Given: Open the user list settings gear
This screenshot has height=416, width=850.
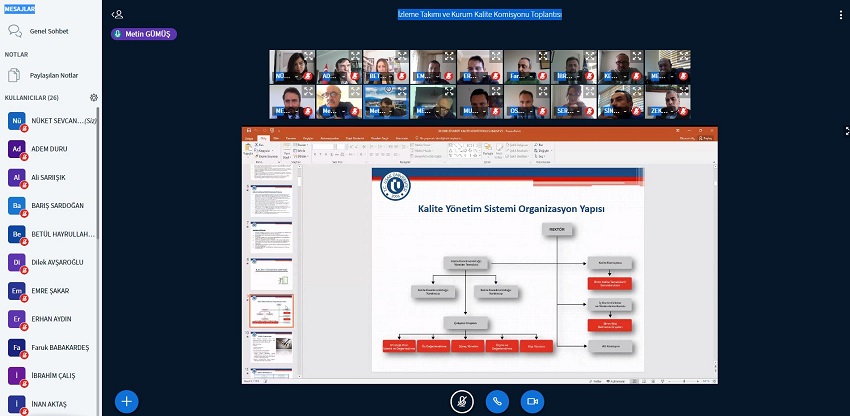Looking at the screenshot, I should point(93,98).
